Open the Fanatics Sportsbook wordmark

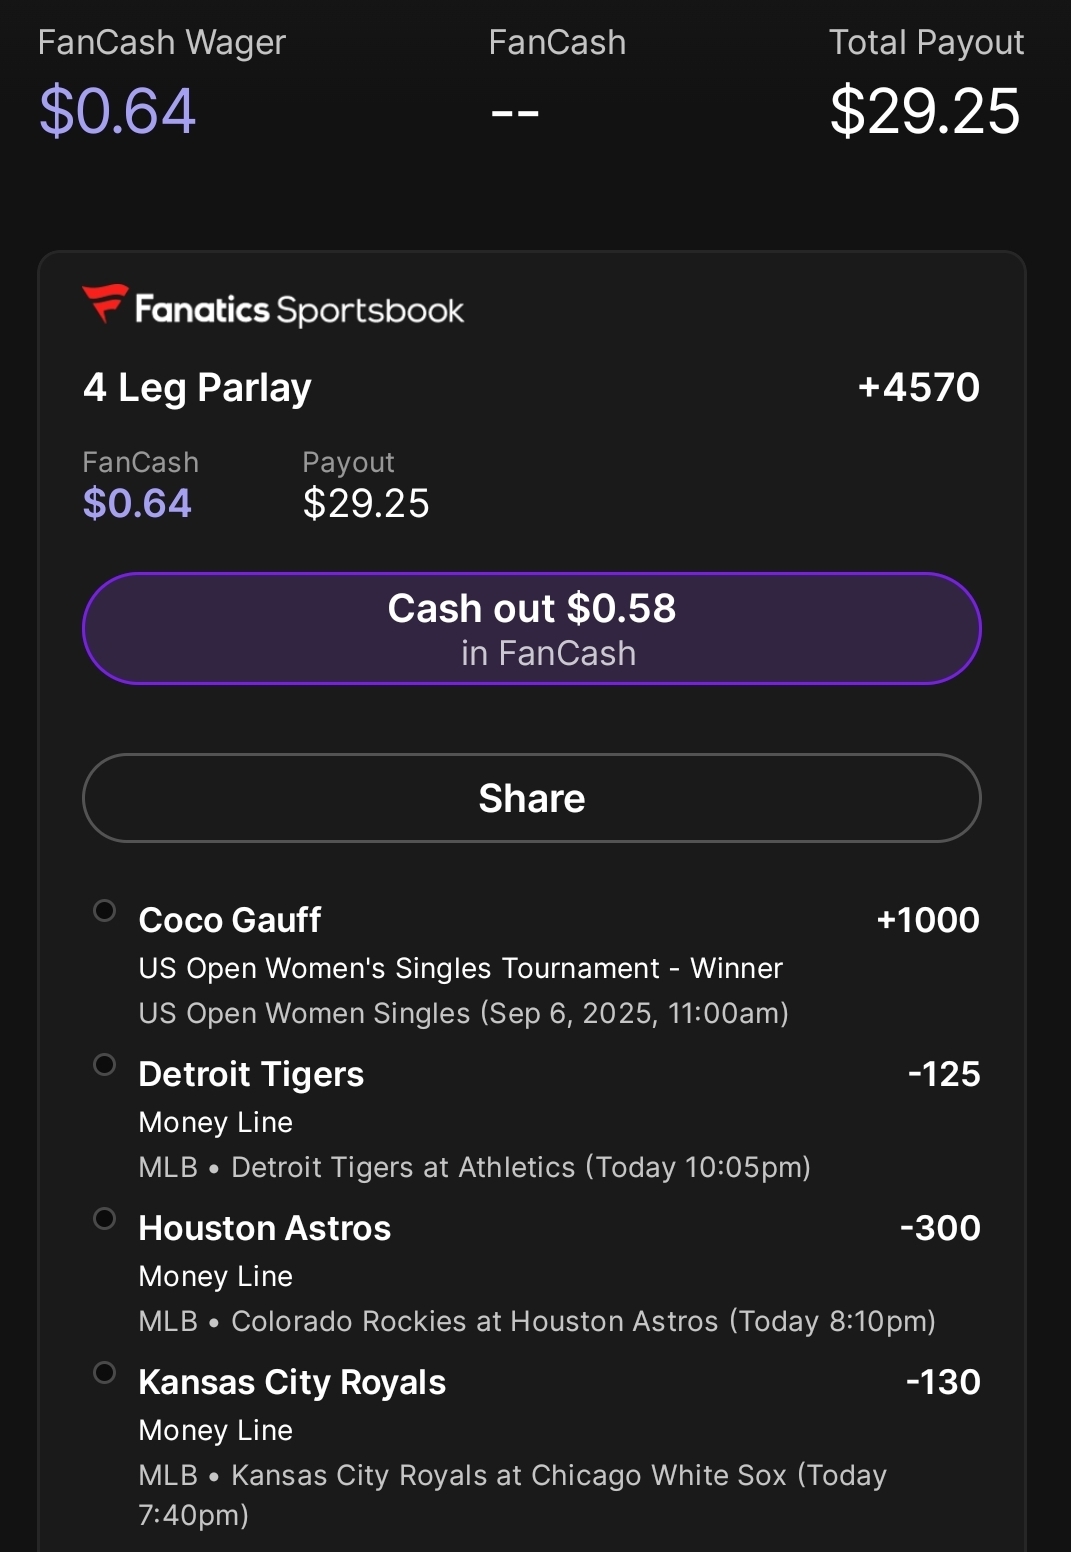(x=299, y=310)
